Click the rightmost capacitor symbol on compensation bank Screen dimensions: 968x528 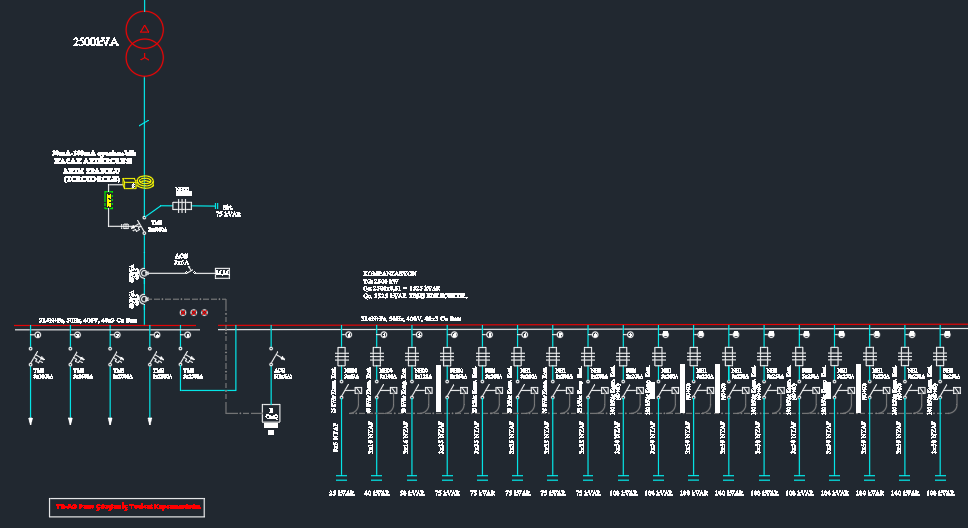pos(938,475)
